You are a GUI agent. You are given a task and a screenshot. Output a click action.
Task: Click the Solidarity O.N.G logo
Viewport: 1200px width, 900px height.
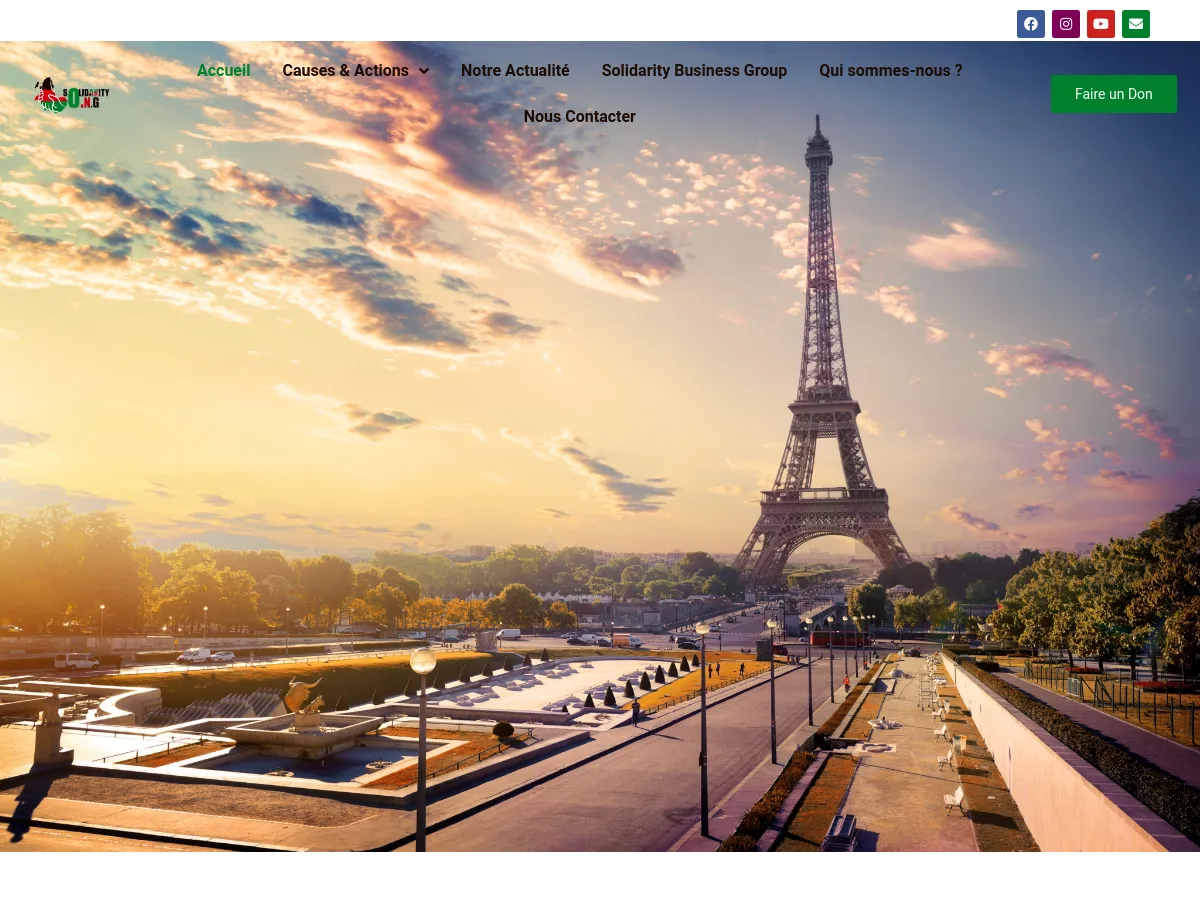tap(71, 95)
